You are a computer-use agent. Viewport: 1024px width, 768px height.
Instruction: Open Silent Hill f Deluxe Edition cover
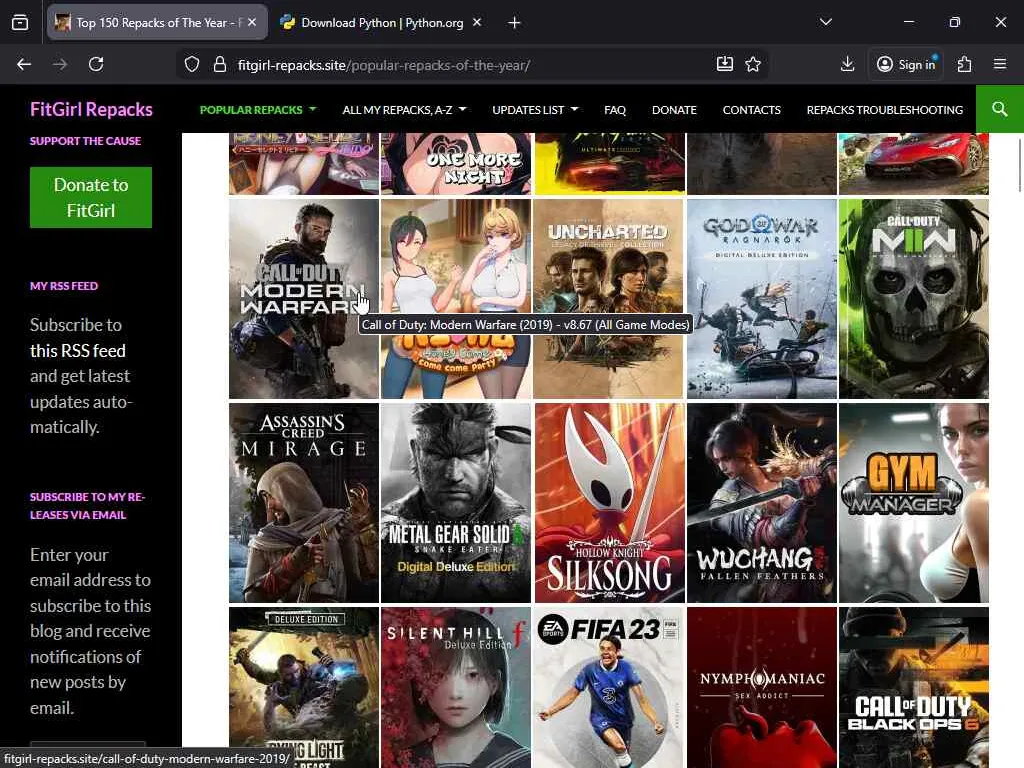click(456, 687)
